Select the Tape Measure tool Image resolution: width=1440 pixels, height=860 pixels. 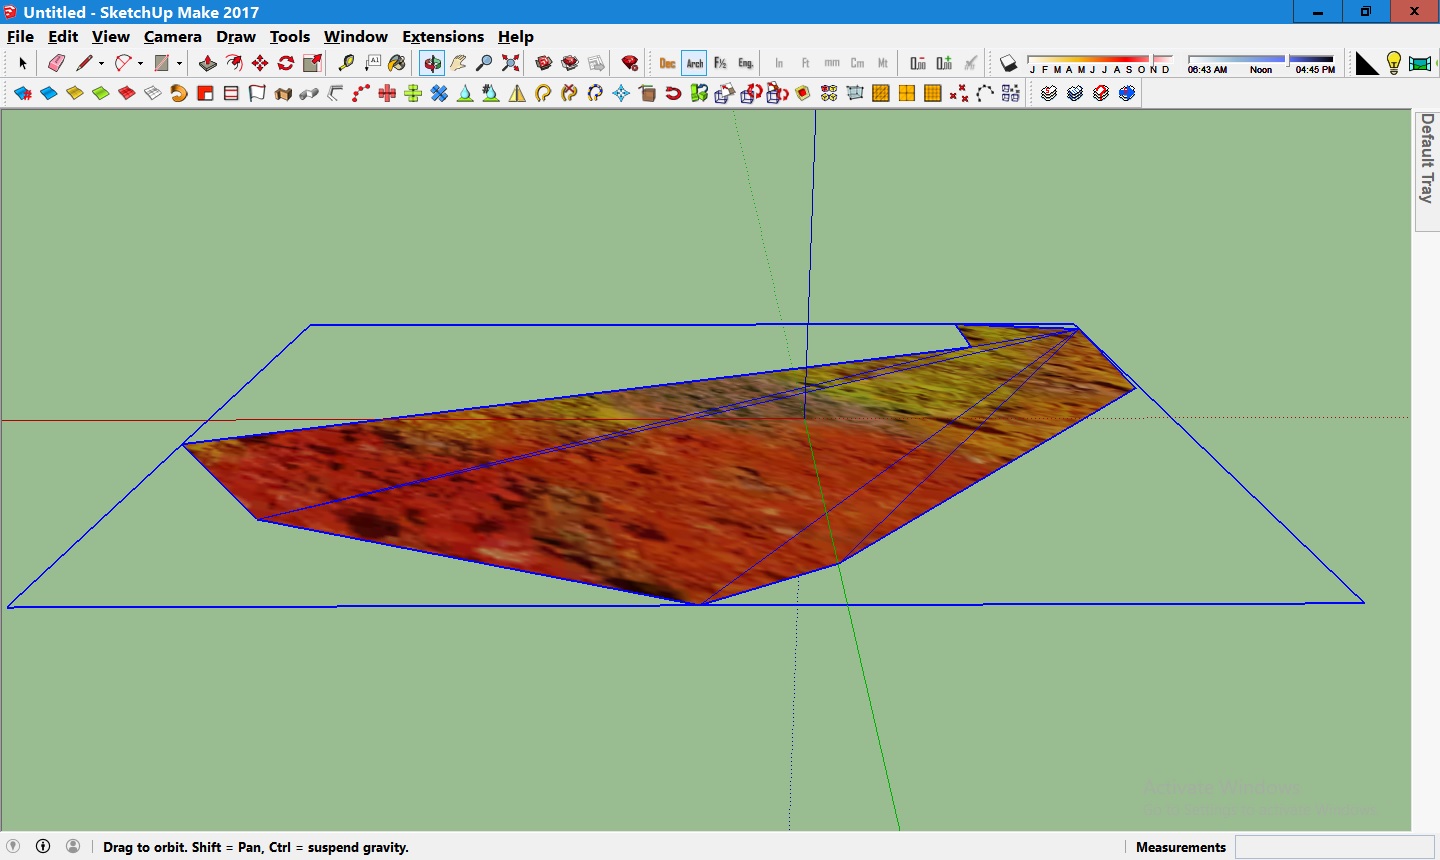(346, 63)
